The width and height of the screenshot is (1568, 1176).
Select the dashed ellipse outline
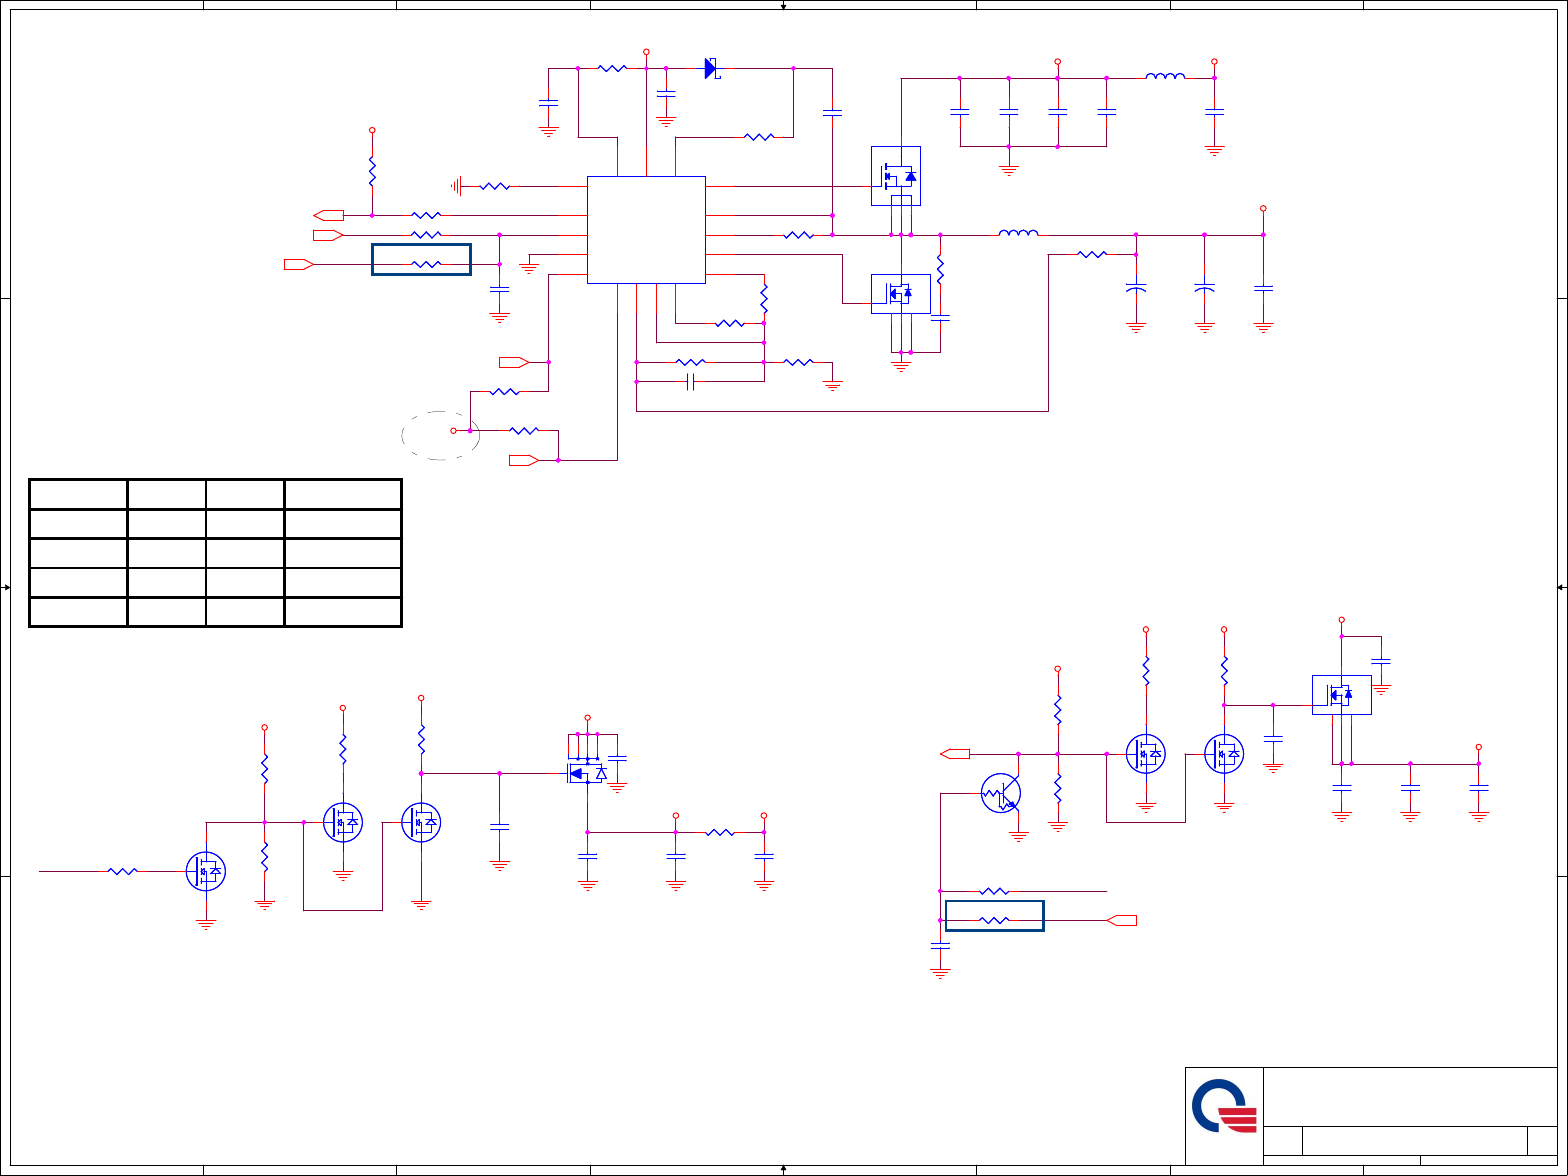pyautogui.click(x=440, y=435)
